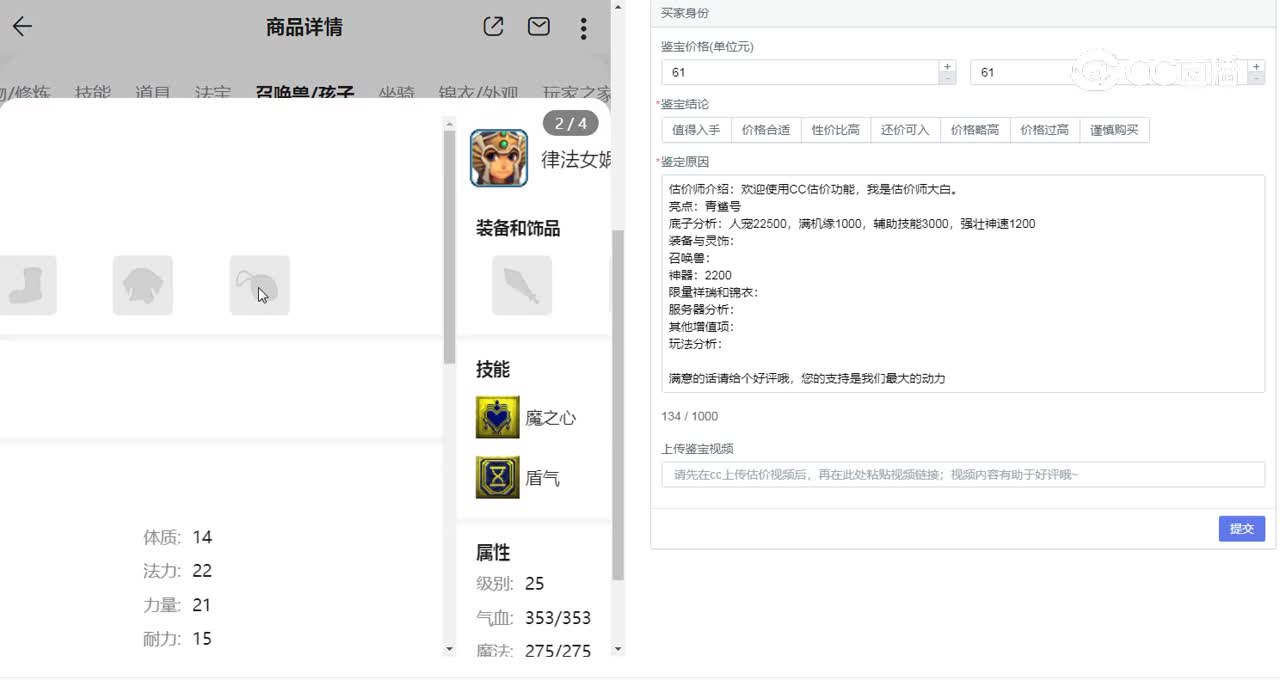Enable the 谨慎购买 conclusion option
The height and width of the screenshot is (686, 1280).
(1113, 130)
